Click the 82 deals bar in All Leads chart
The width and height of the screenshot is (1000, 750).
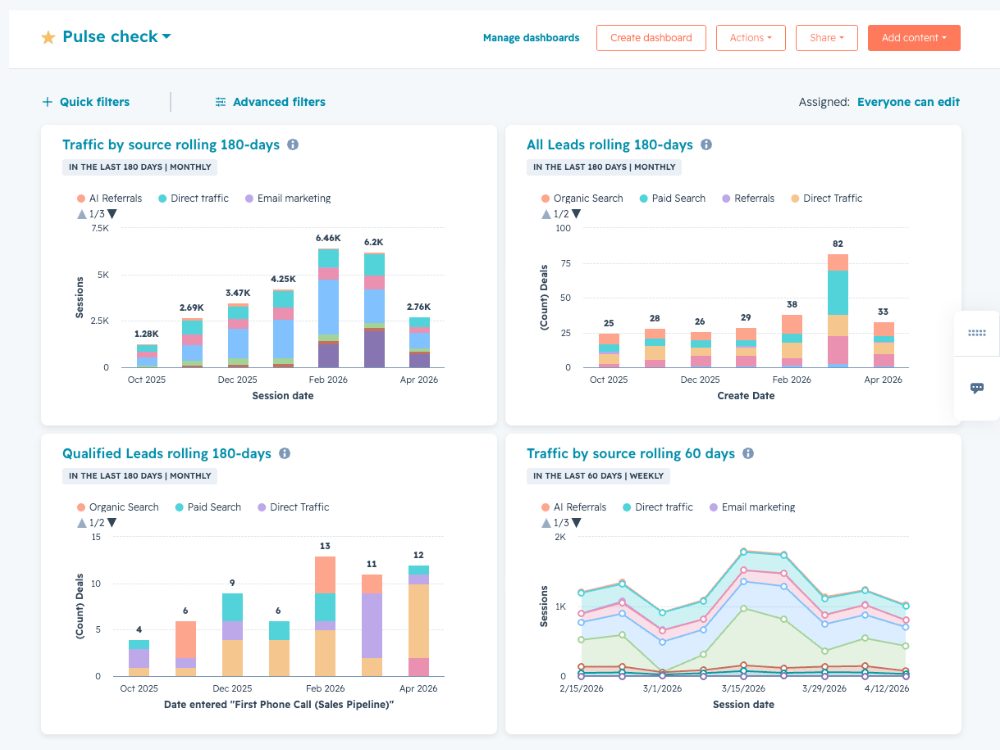[838, 311]
